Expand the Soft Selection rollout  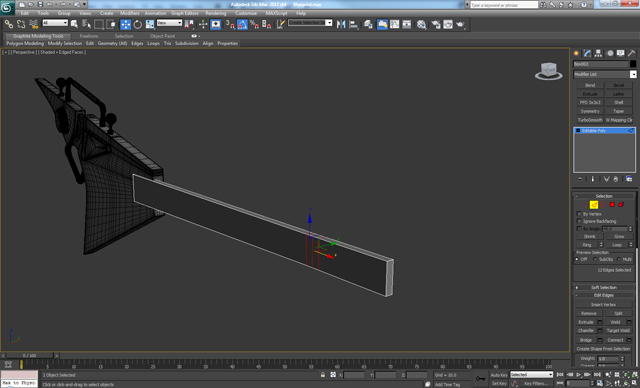pyautogui.click(x=604, y=287)
